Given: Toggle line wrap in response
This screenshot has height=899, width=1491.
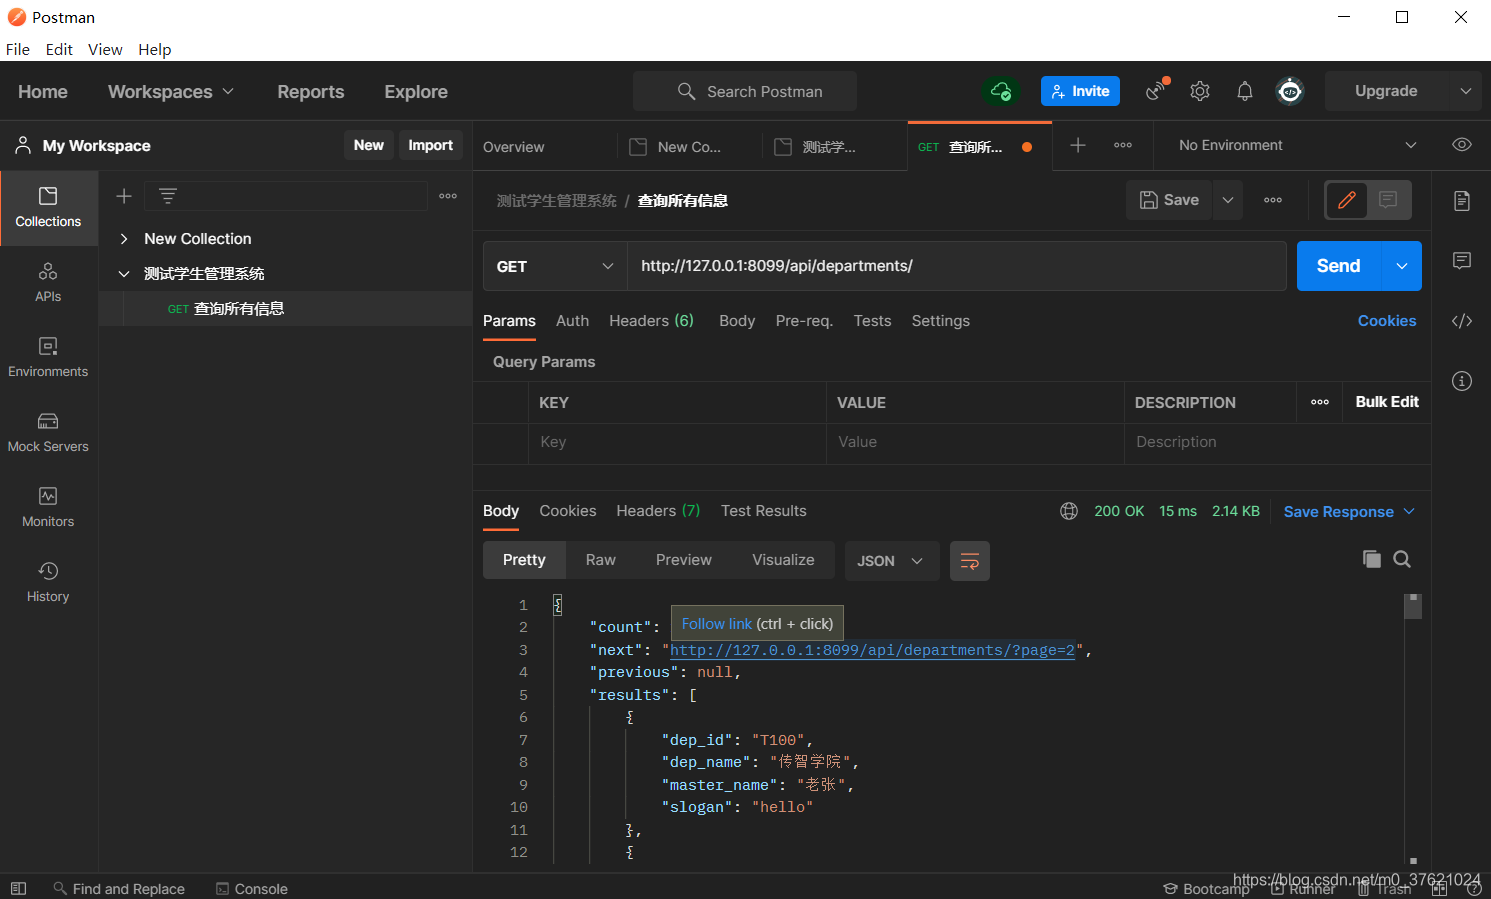Looking at the screenshot, I should (x=970, y=561).
